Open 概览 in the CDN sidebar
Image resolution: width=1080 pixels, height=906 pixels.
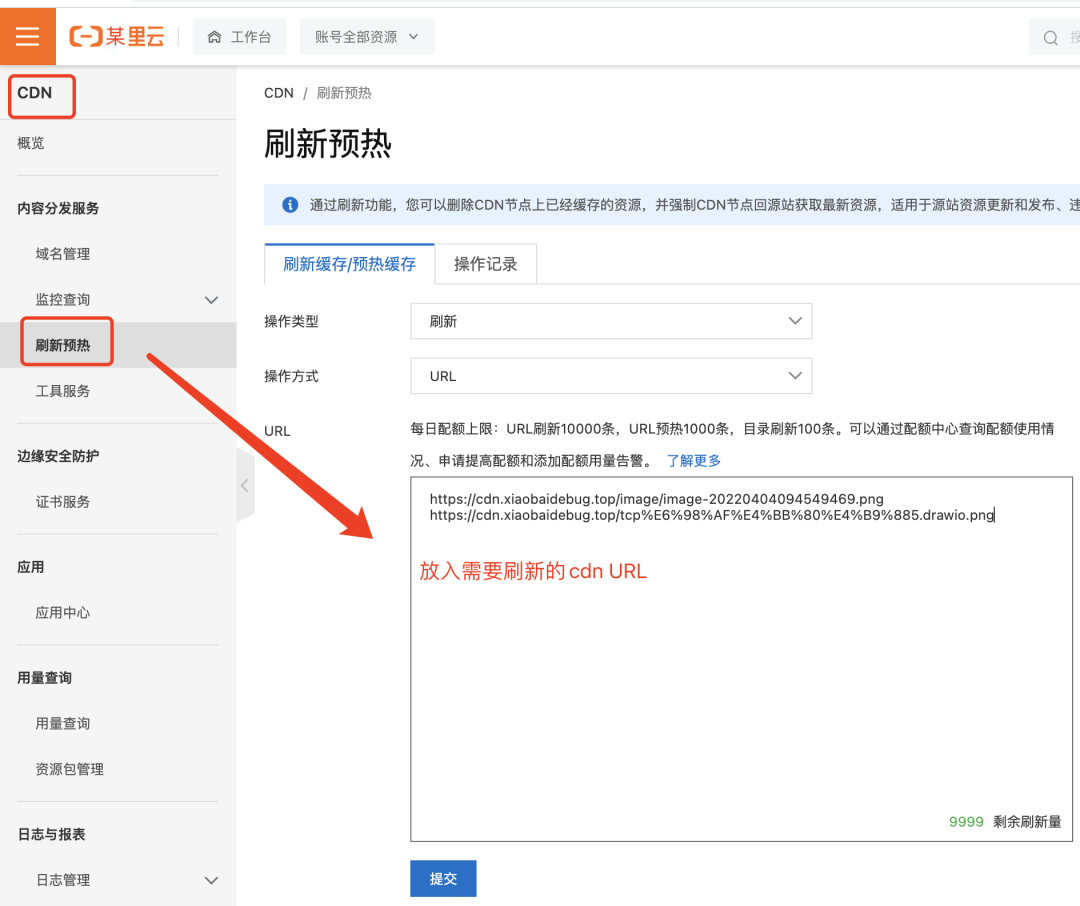click(x=30, y=142)
